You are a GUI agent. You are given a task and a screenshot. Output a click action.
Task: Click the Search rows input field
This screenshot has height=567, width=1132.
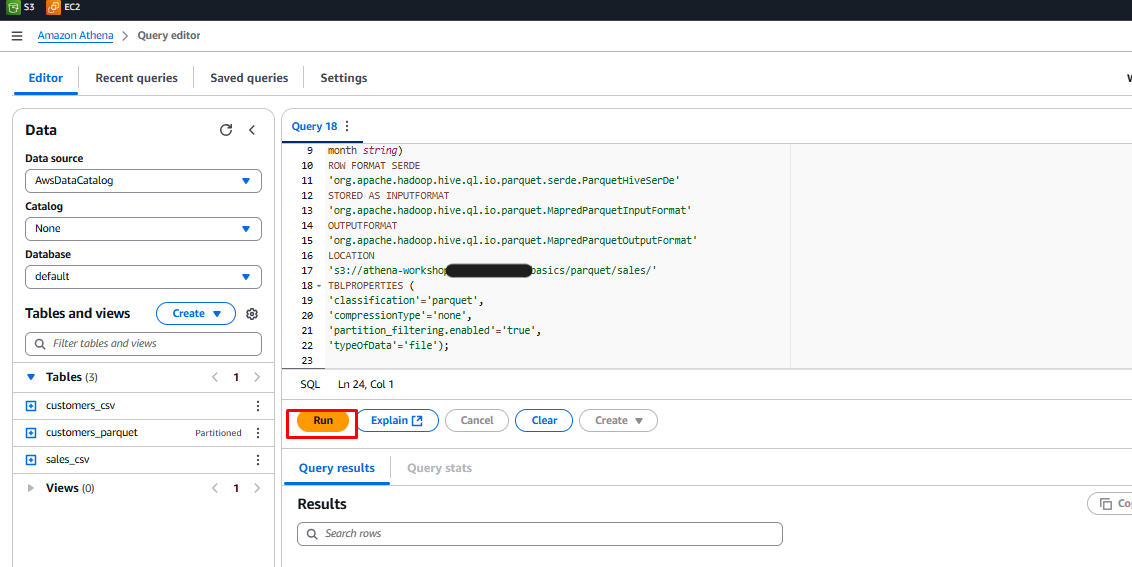(540, 534)
